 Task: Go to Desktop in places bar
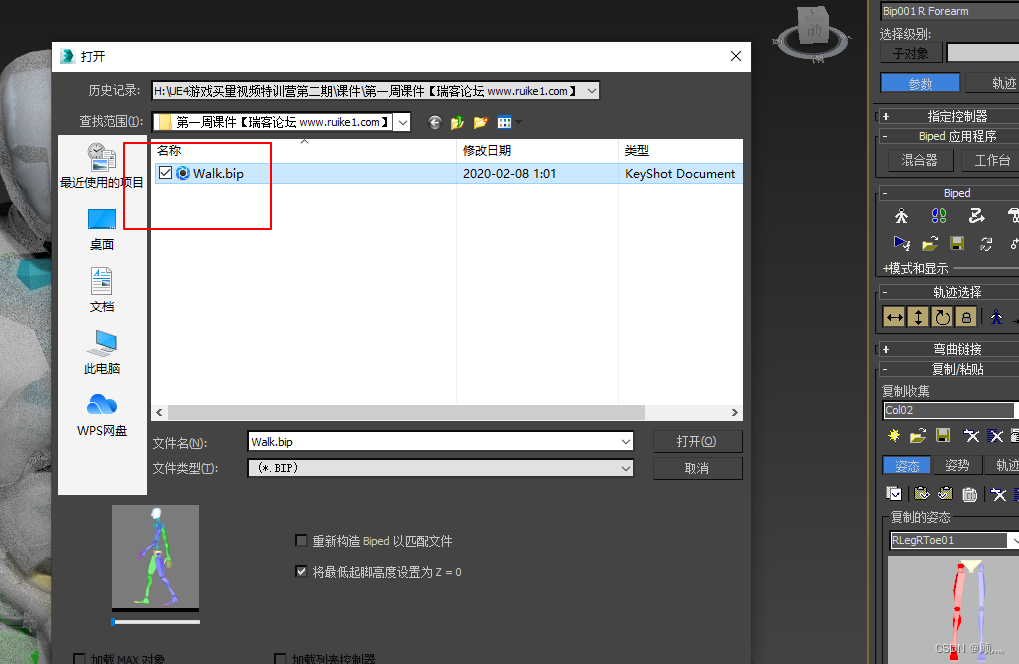click(x=101, y=229)
